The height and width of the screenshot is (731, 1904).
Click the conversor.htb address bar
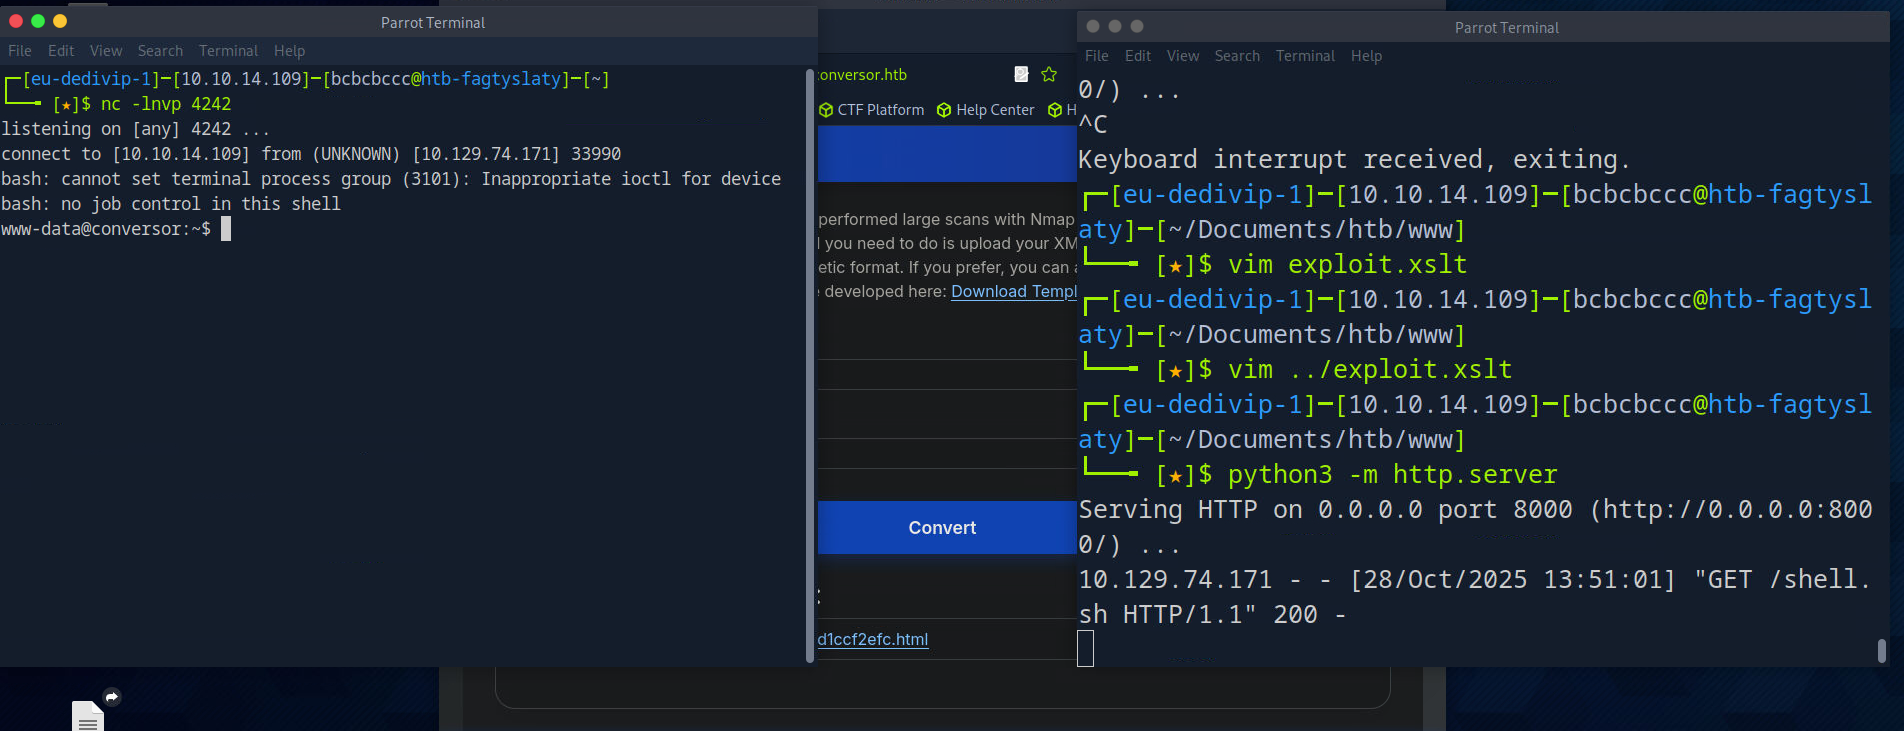[x=863, y=75]
